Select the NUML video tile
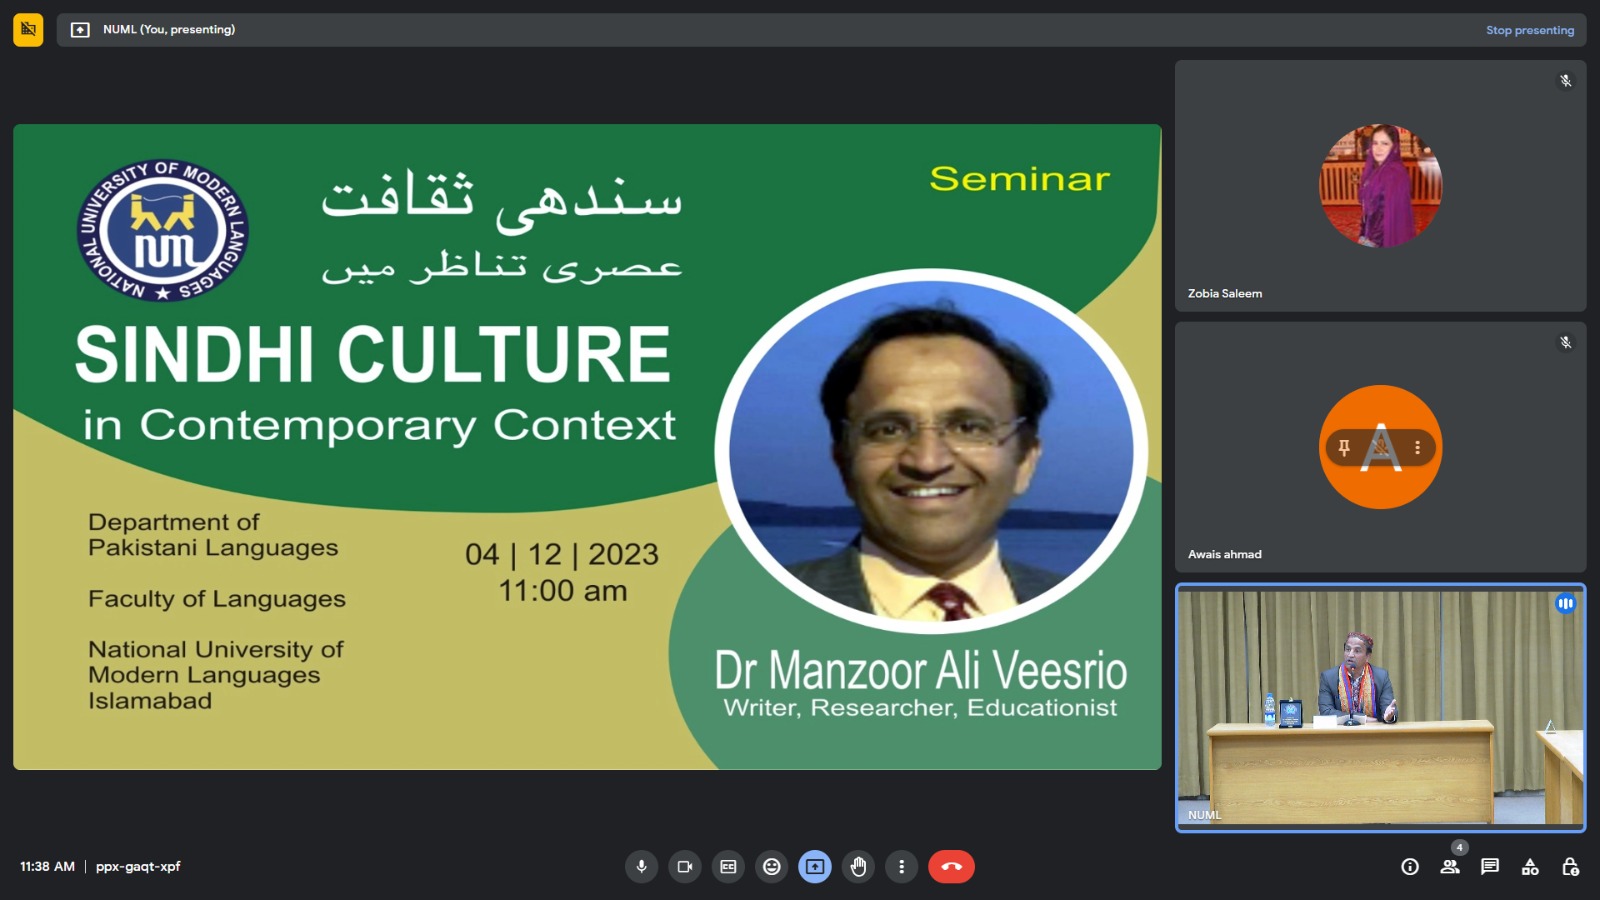 tap(1381, 707)
